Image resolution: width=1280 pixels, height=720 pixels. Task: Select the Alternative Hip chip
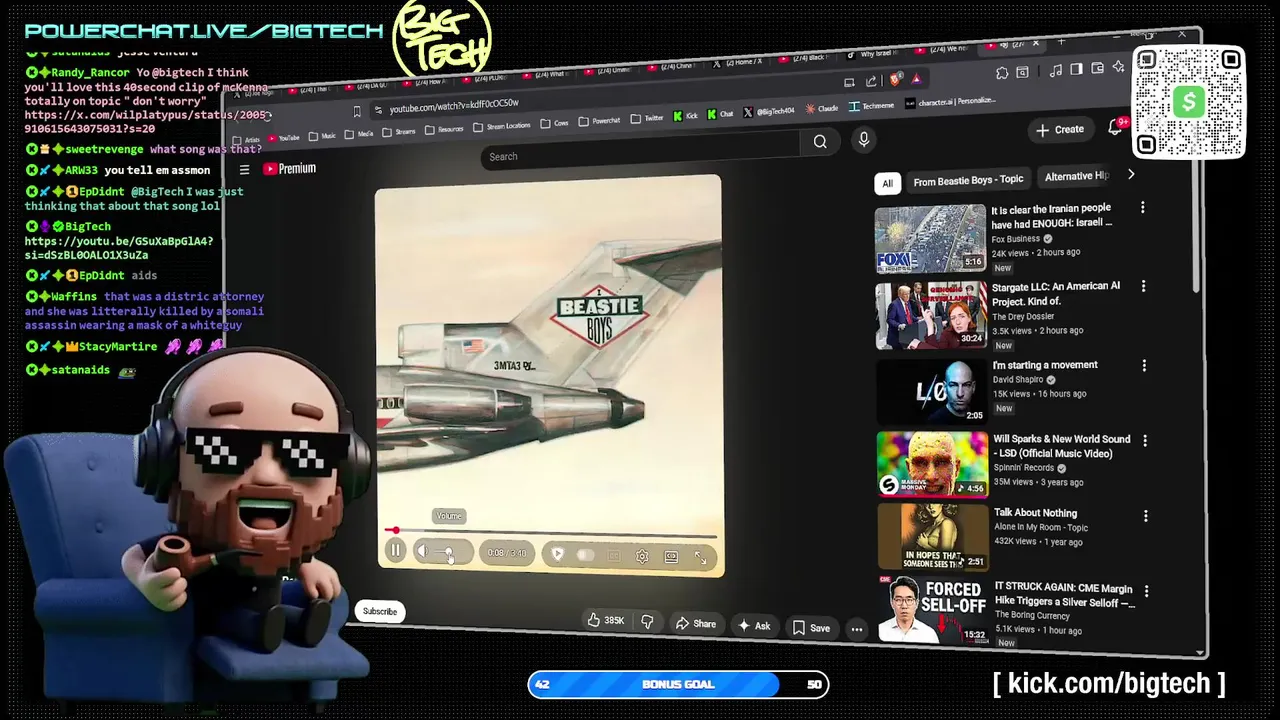click(1076, 176)
